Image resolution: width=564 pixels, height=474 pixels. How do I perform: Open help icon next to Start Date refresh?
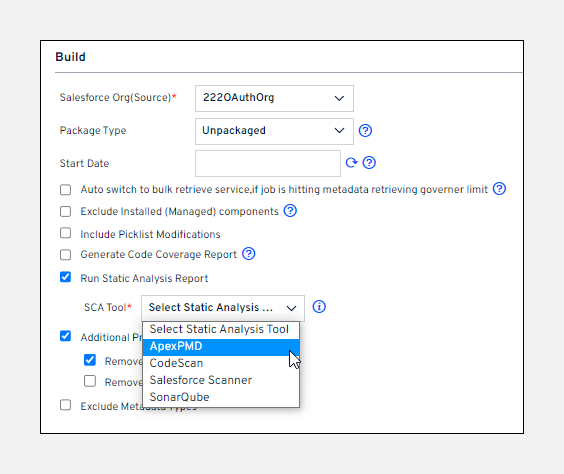(x=369, y=163)
